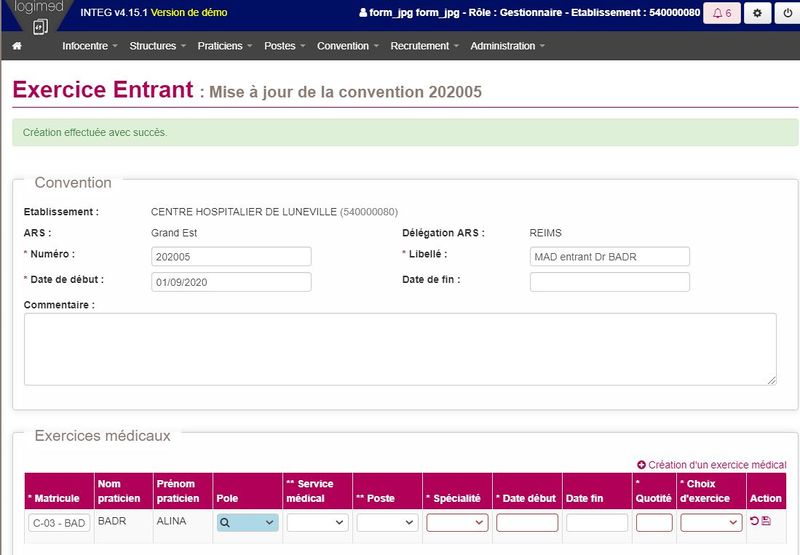
Task: Open the Praticiens menu
Action: (x=225, y=46)
